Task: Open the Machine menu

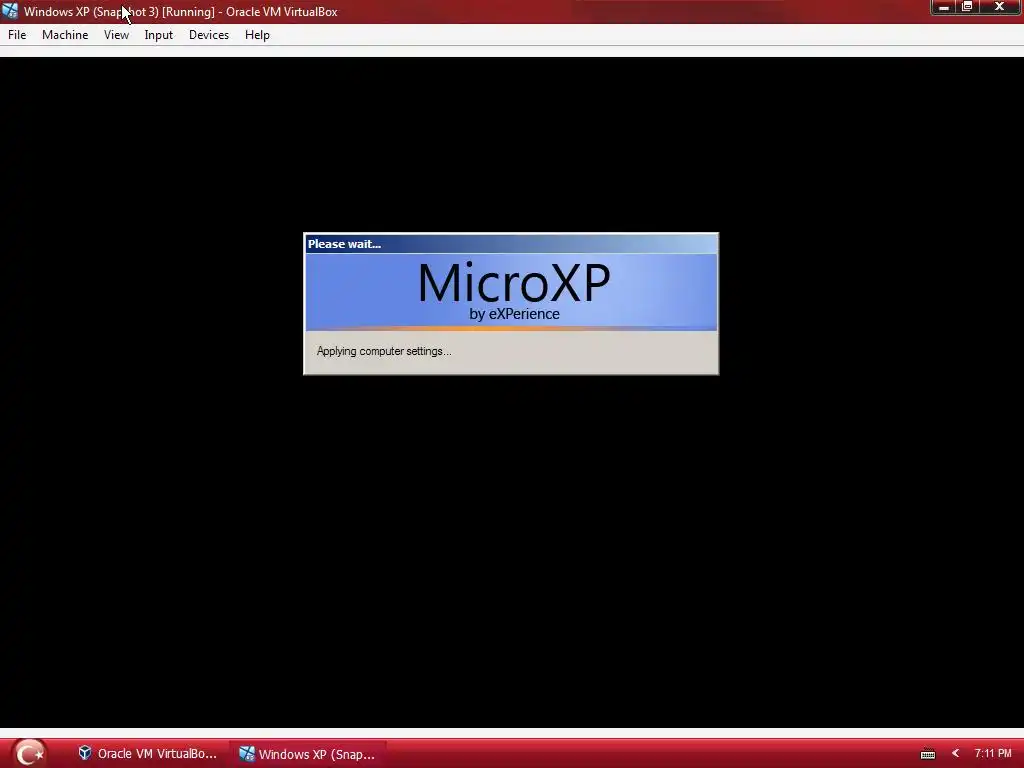Action: 65,35
